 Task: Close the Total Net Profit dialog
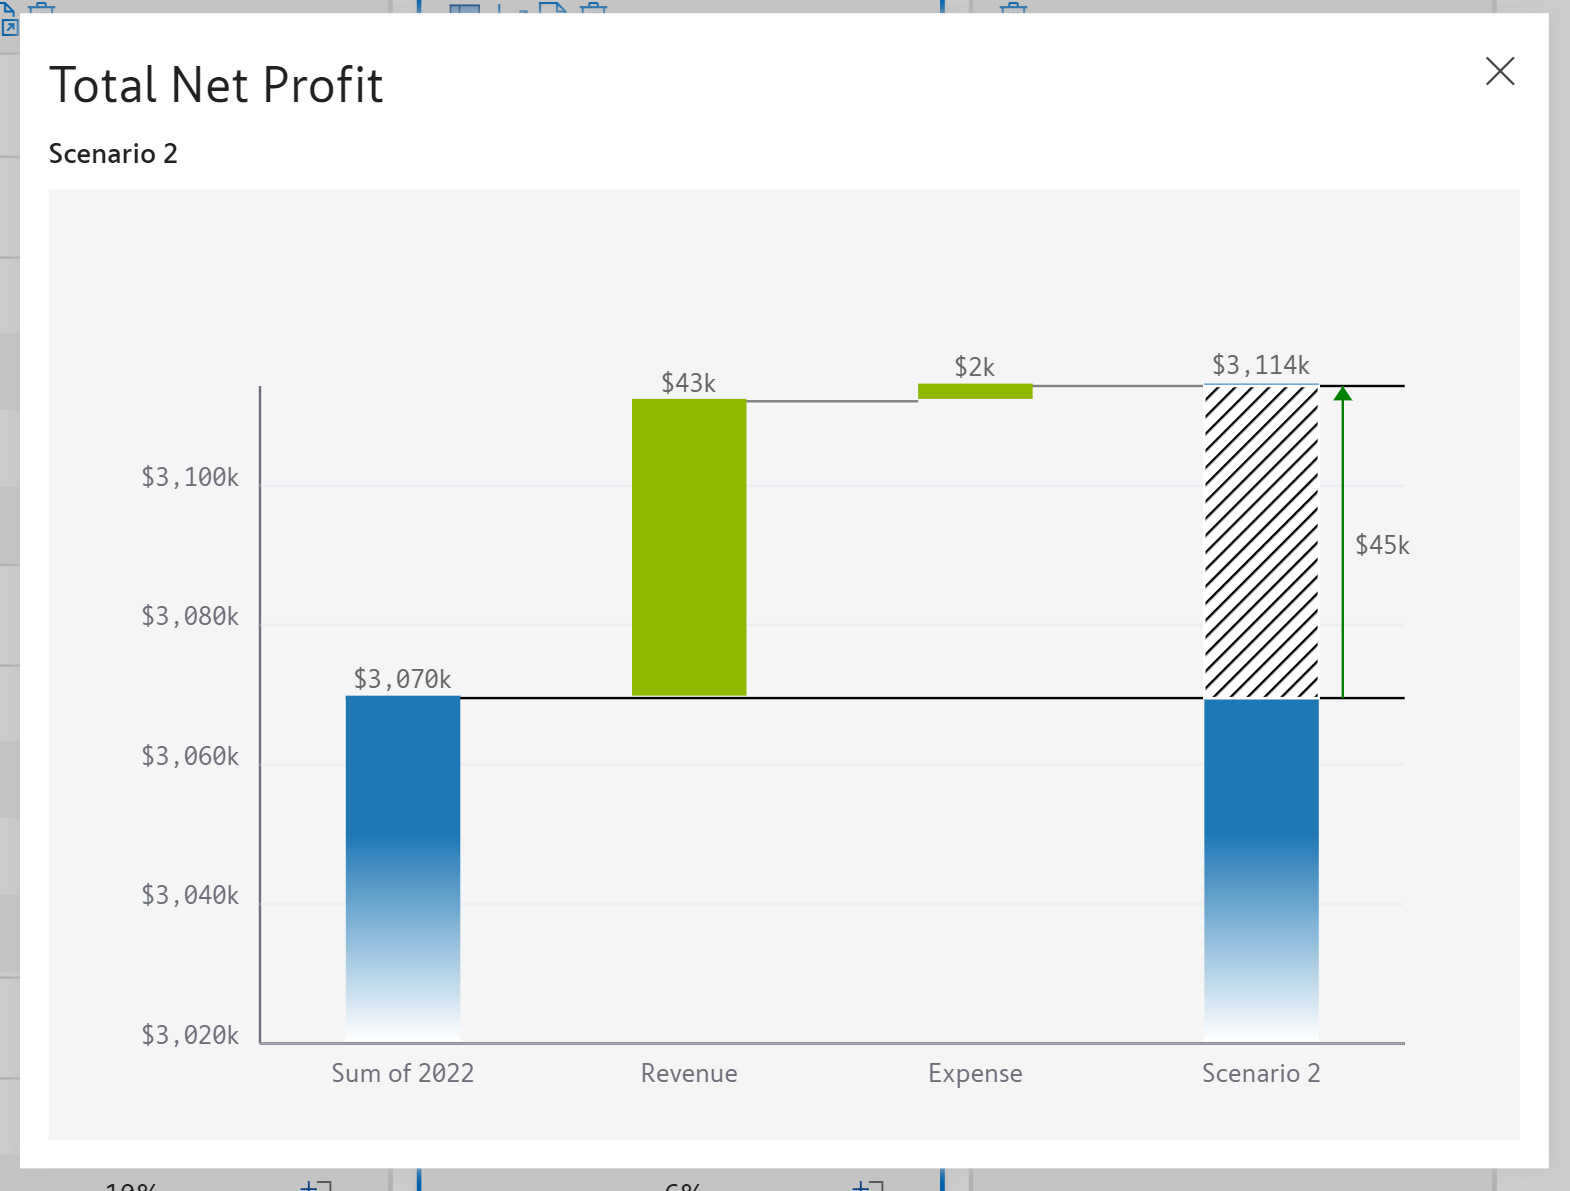(1499, 71)
